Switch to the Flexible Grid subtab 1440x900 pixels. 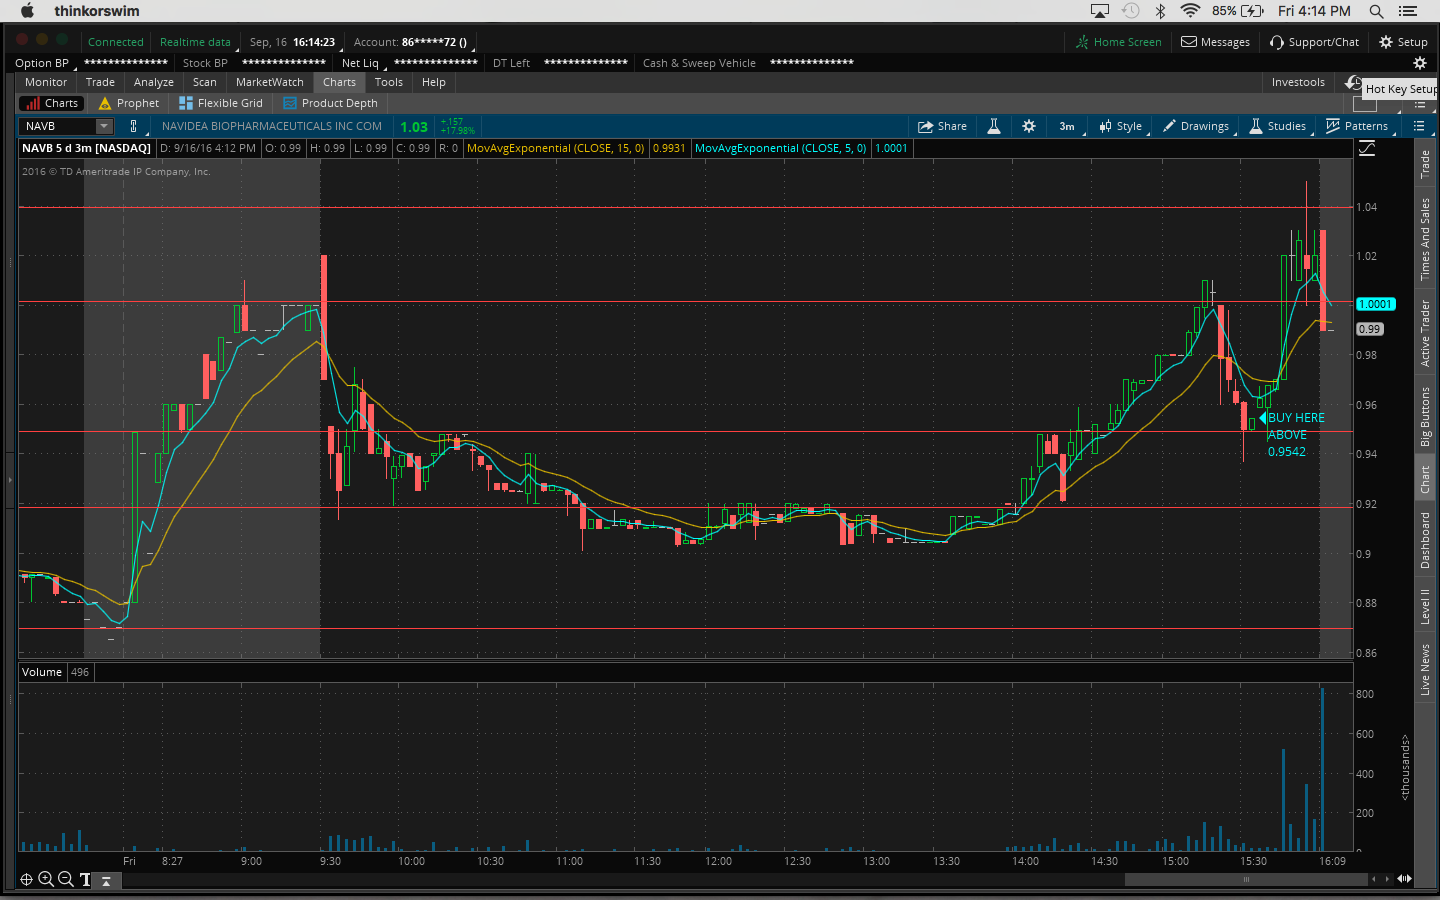221,103
